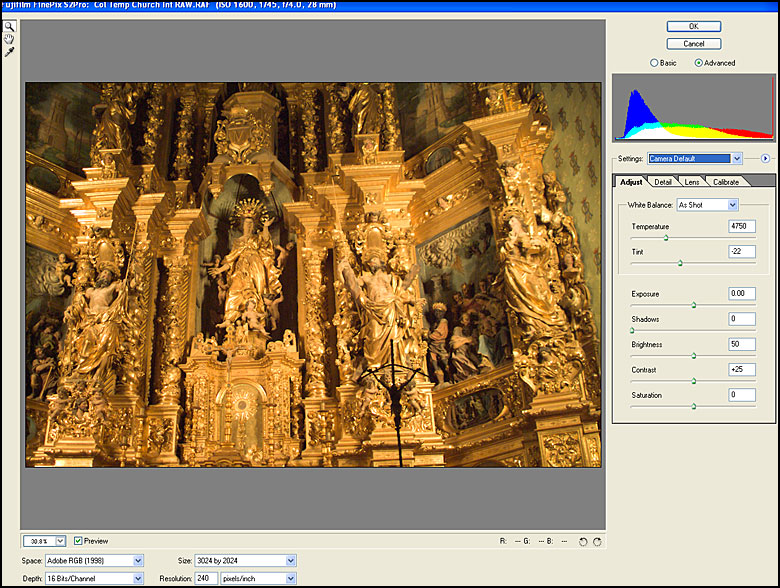Click the Temperature value field 4750

[742, 226]
